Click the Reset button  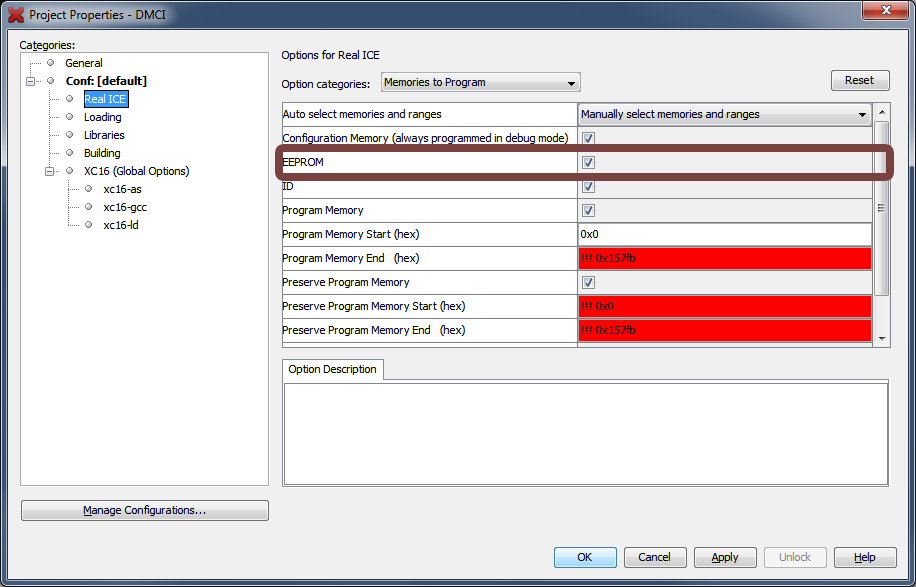tap(859, 80)
